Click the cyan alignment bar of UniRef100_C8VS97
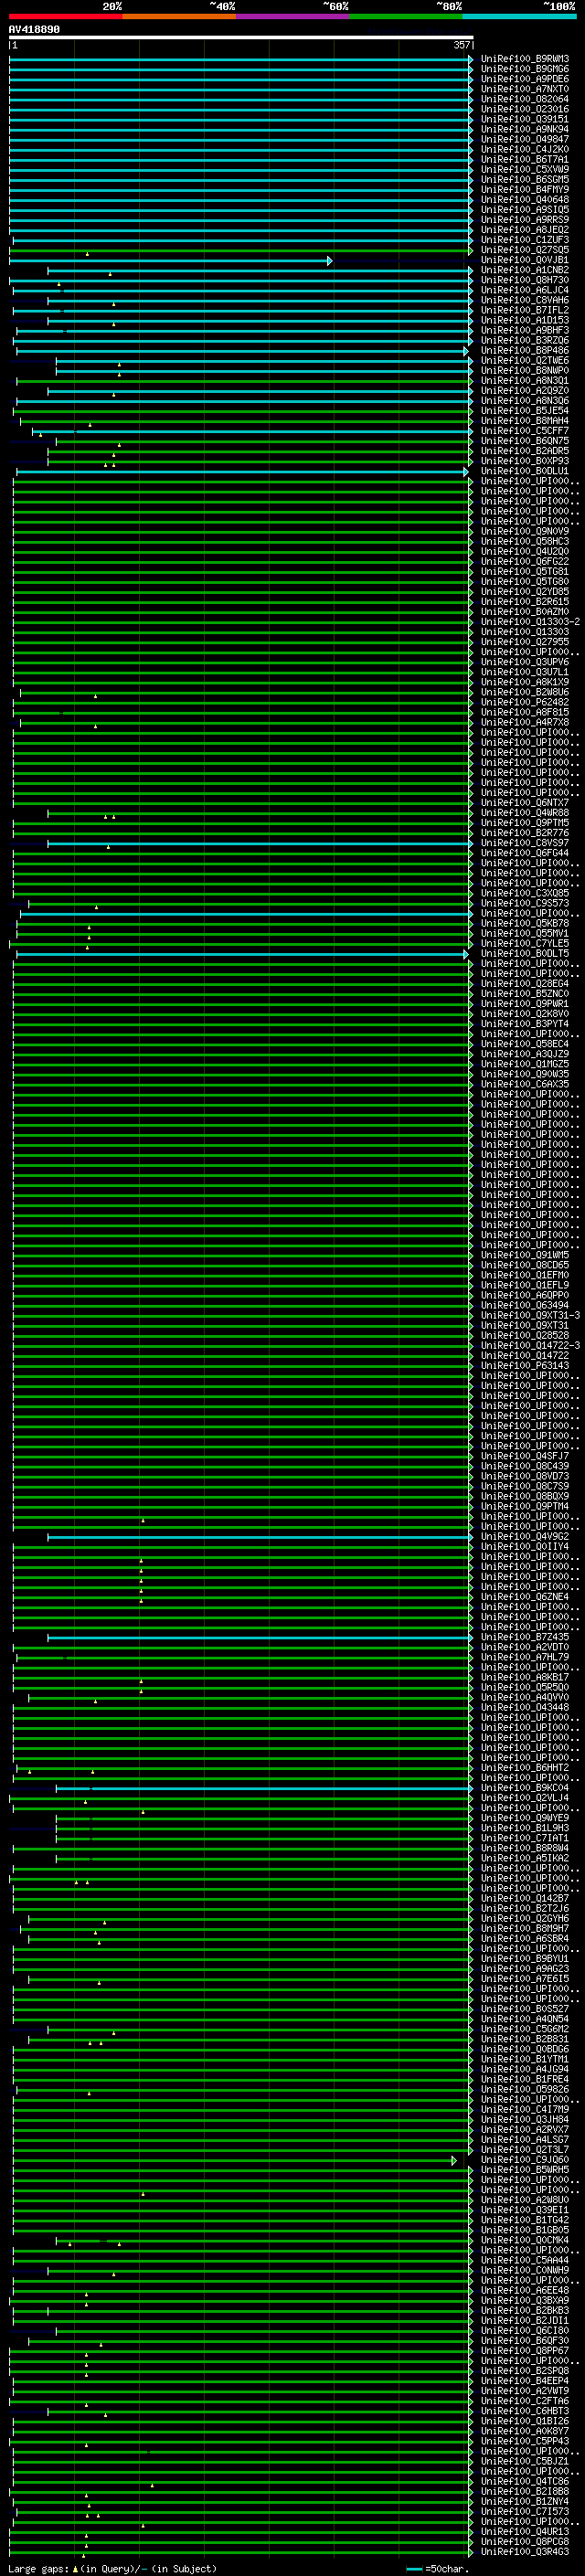 point(259,843)
